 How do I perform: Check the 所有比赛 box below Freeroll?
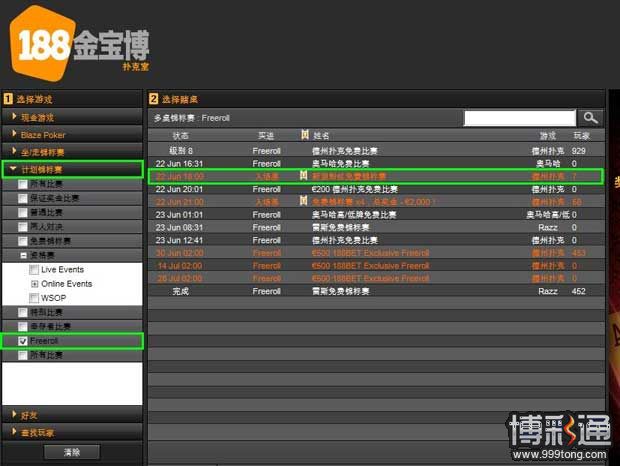[23, 355]
